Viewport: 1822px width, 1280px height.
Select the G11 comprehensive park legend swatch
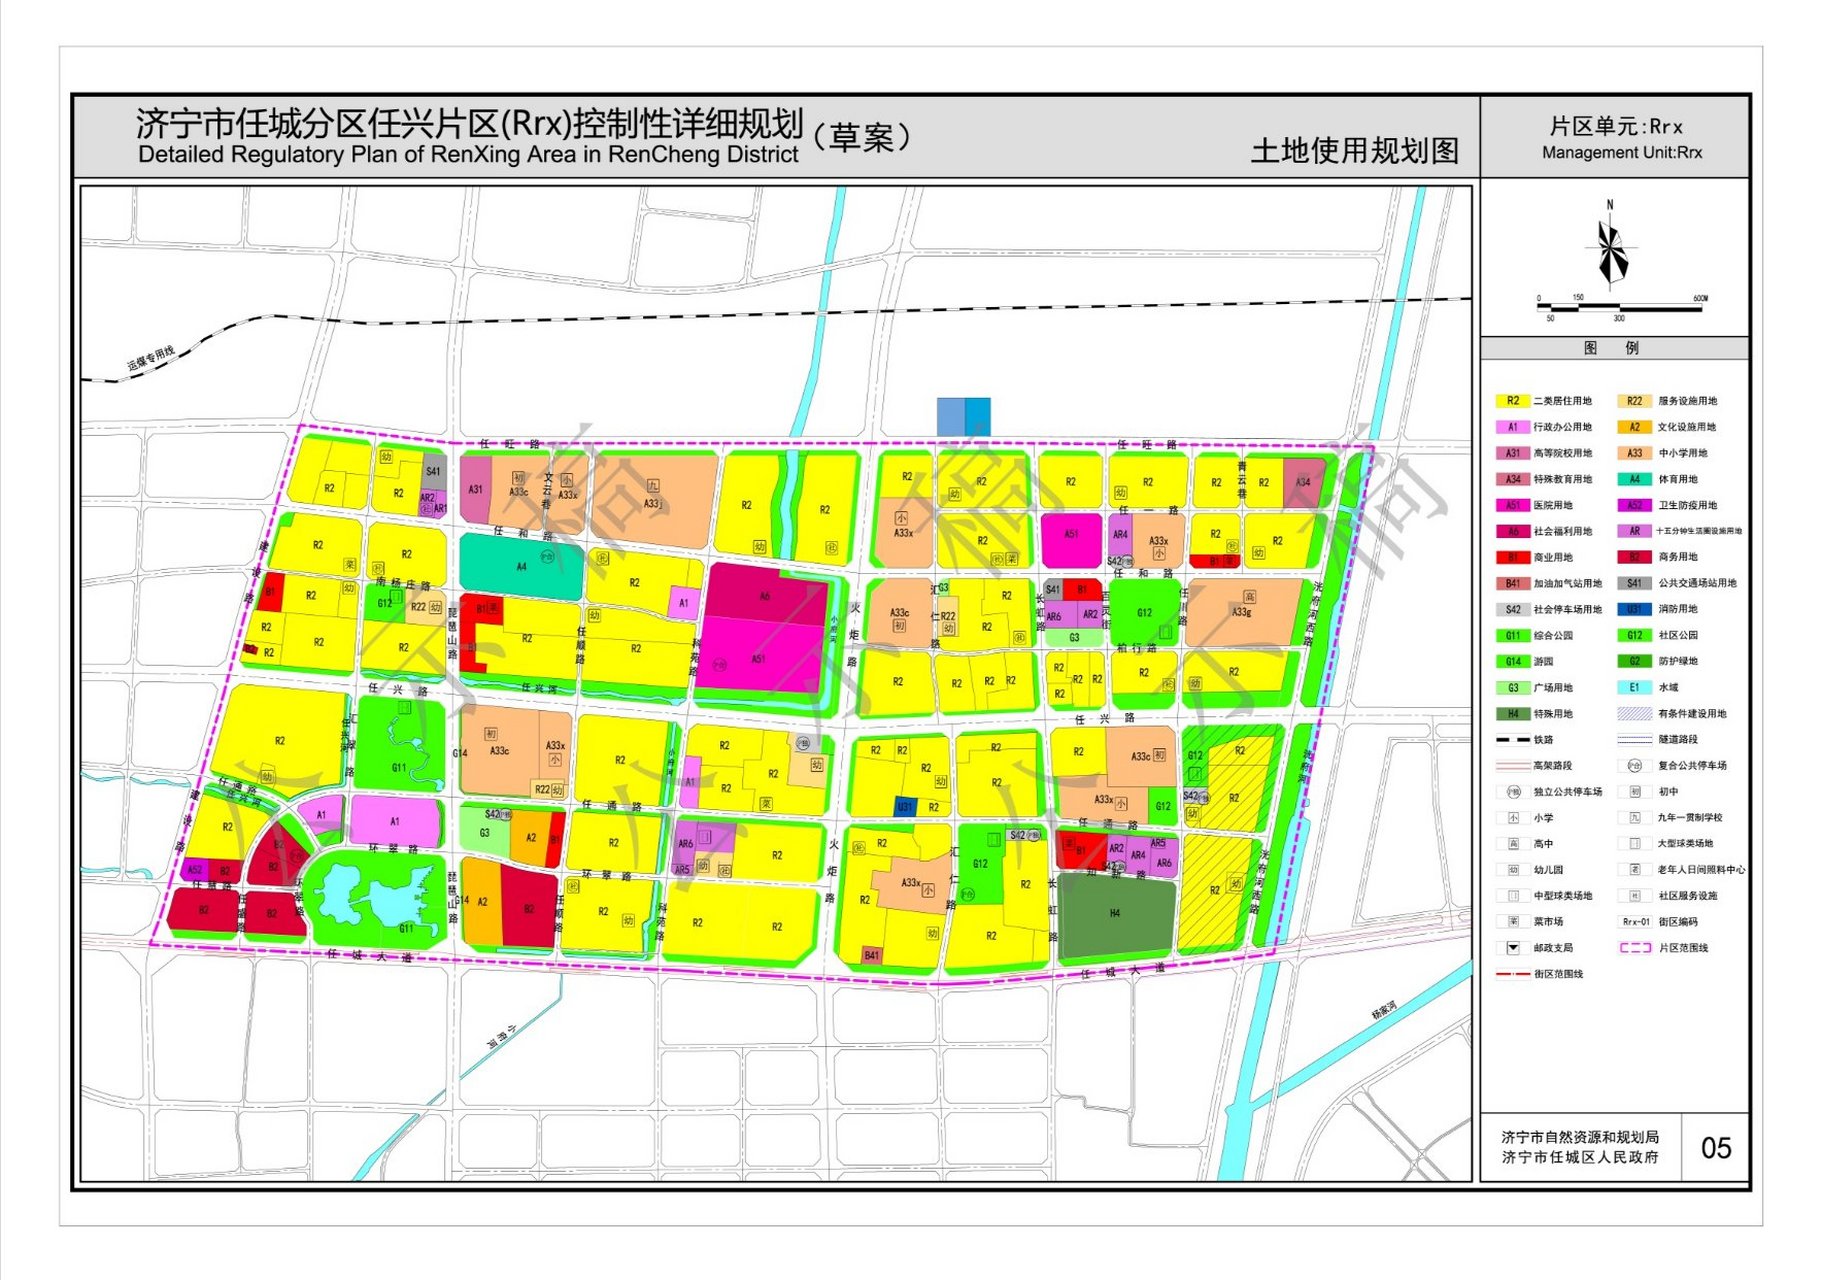click(1513, 635)
